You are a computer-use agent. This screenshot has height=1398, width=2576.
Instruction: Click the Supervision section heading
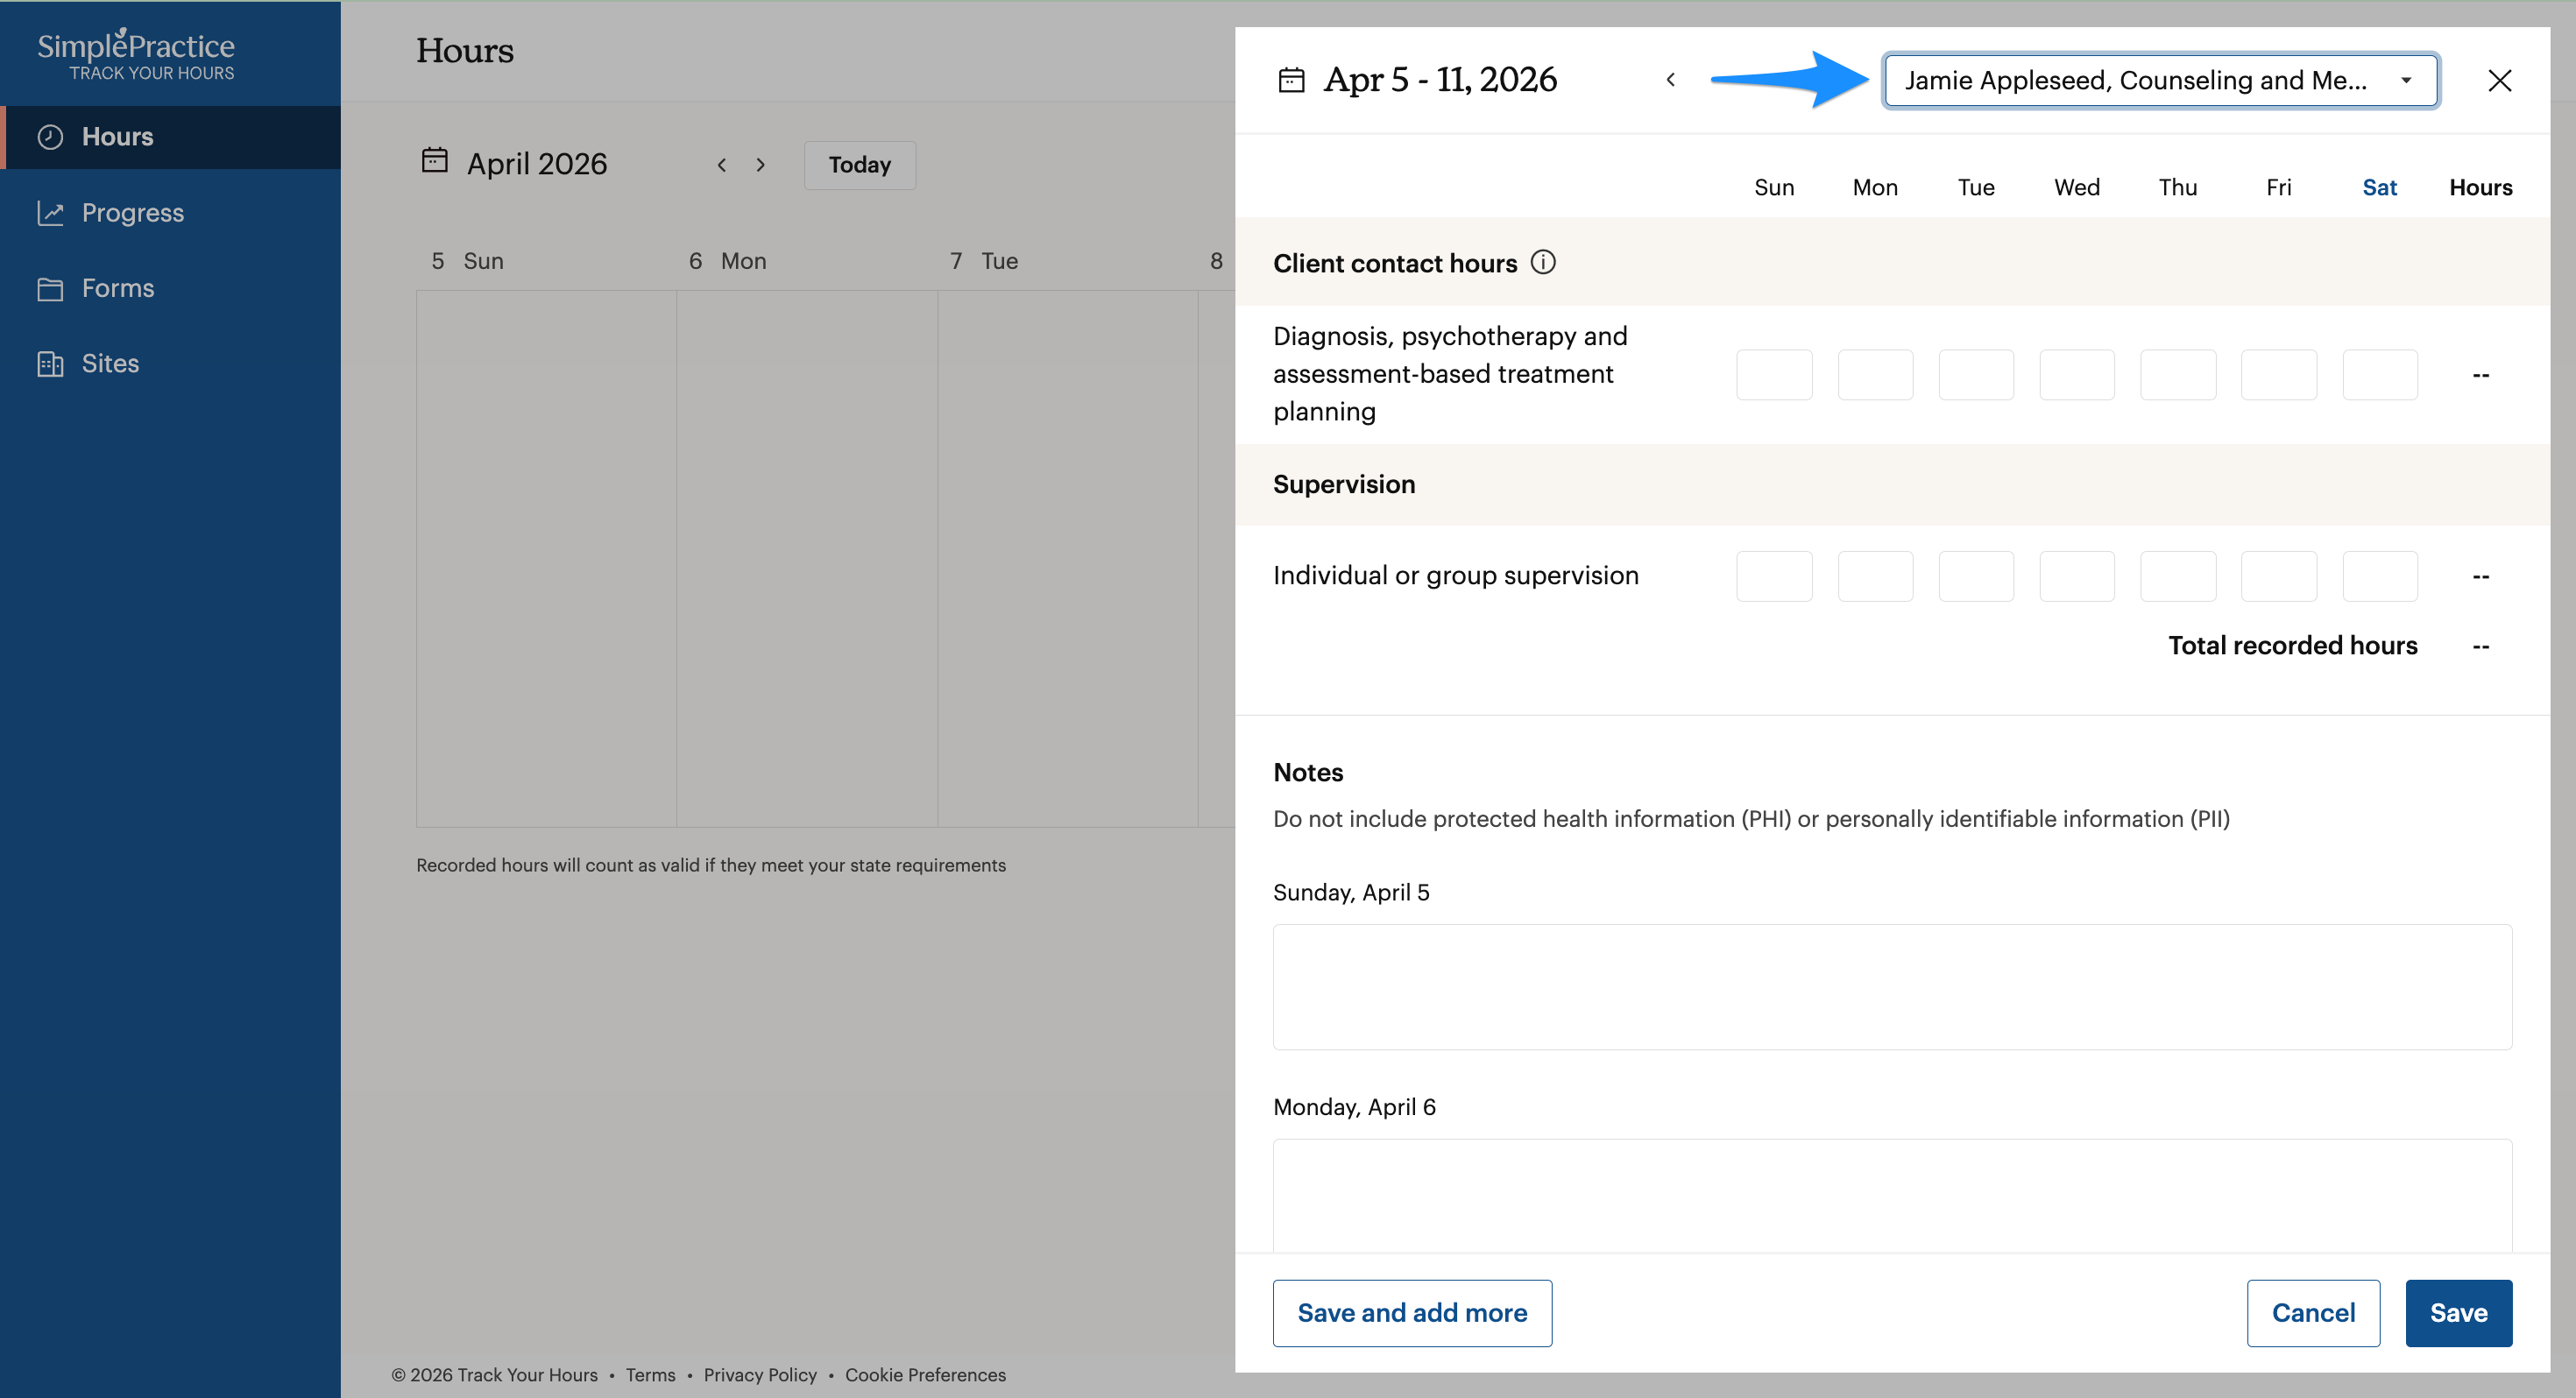click(1344, 484)
